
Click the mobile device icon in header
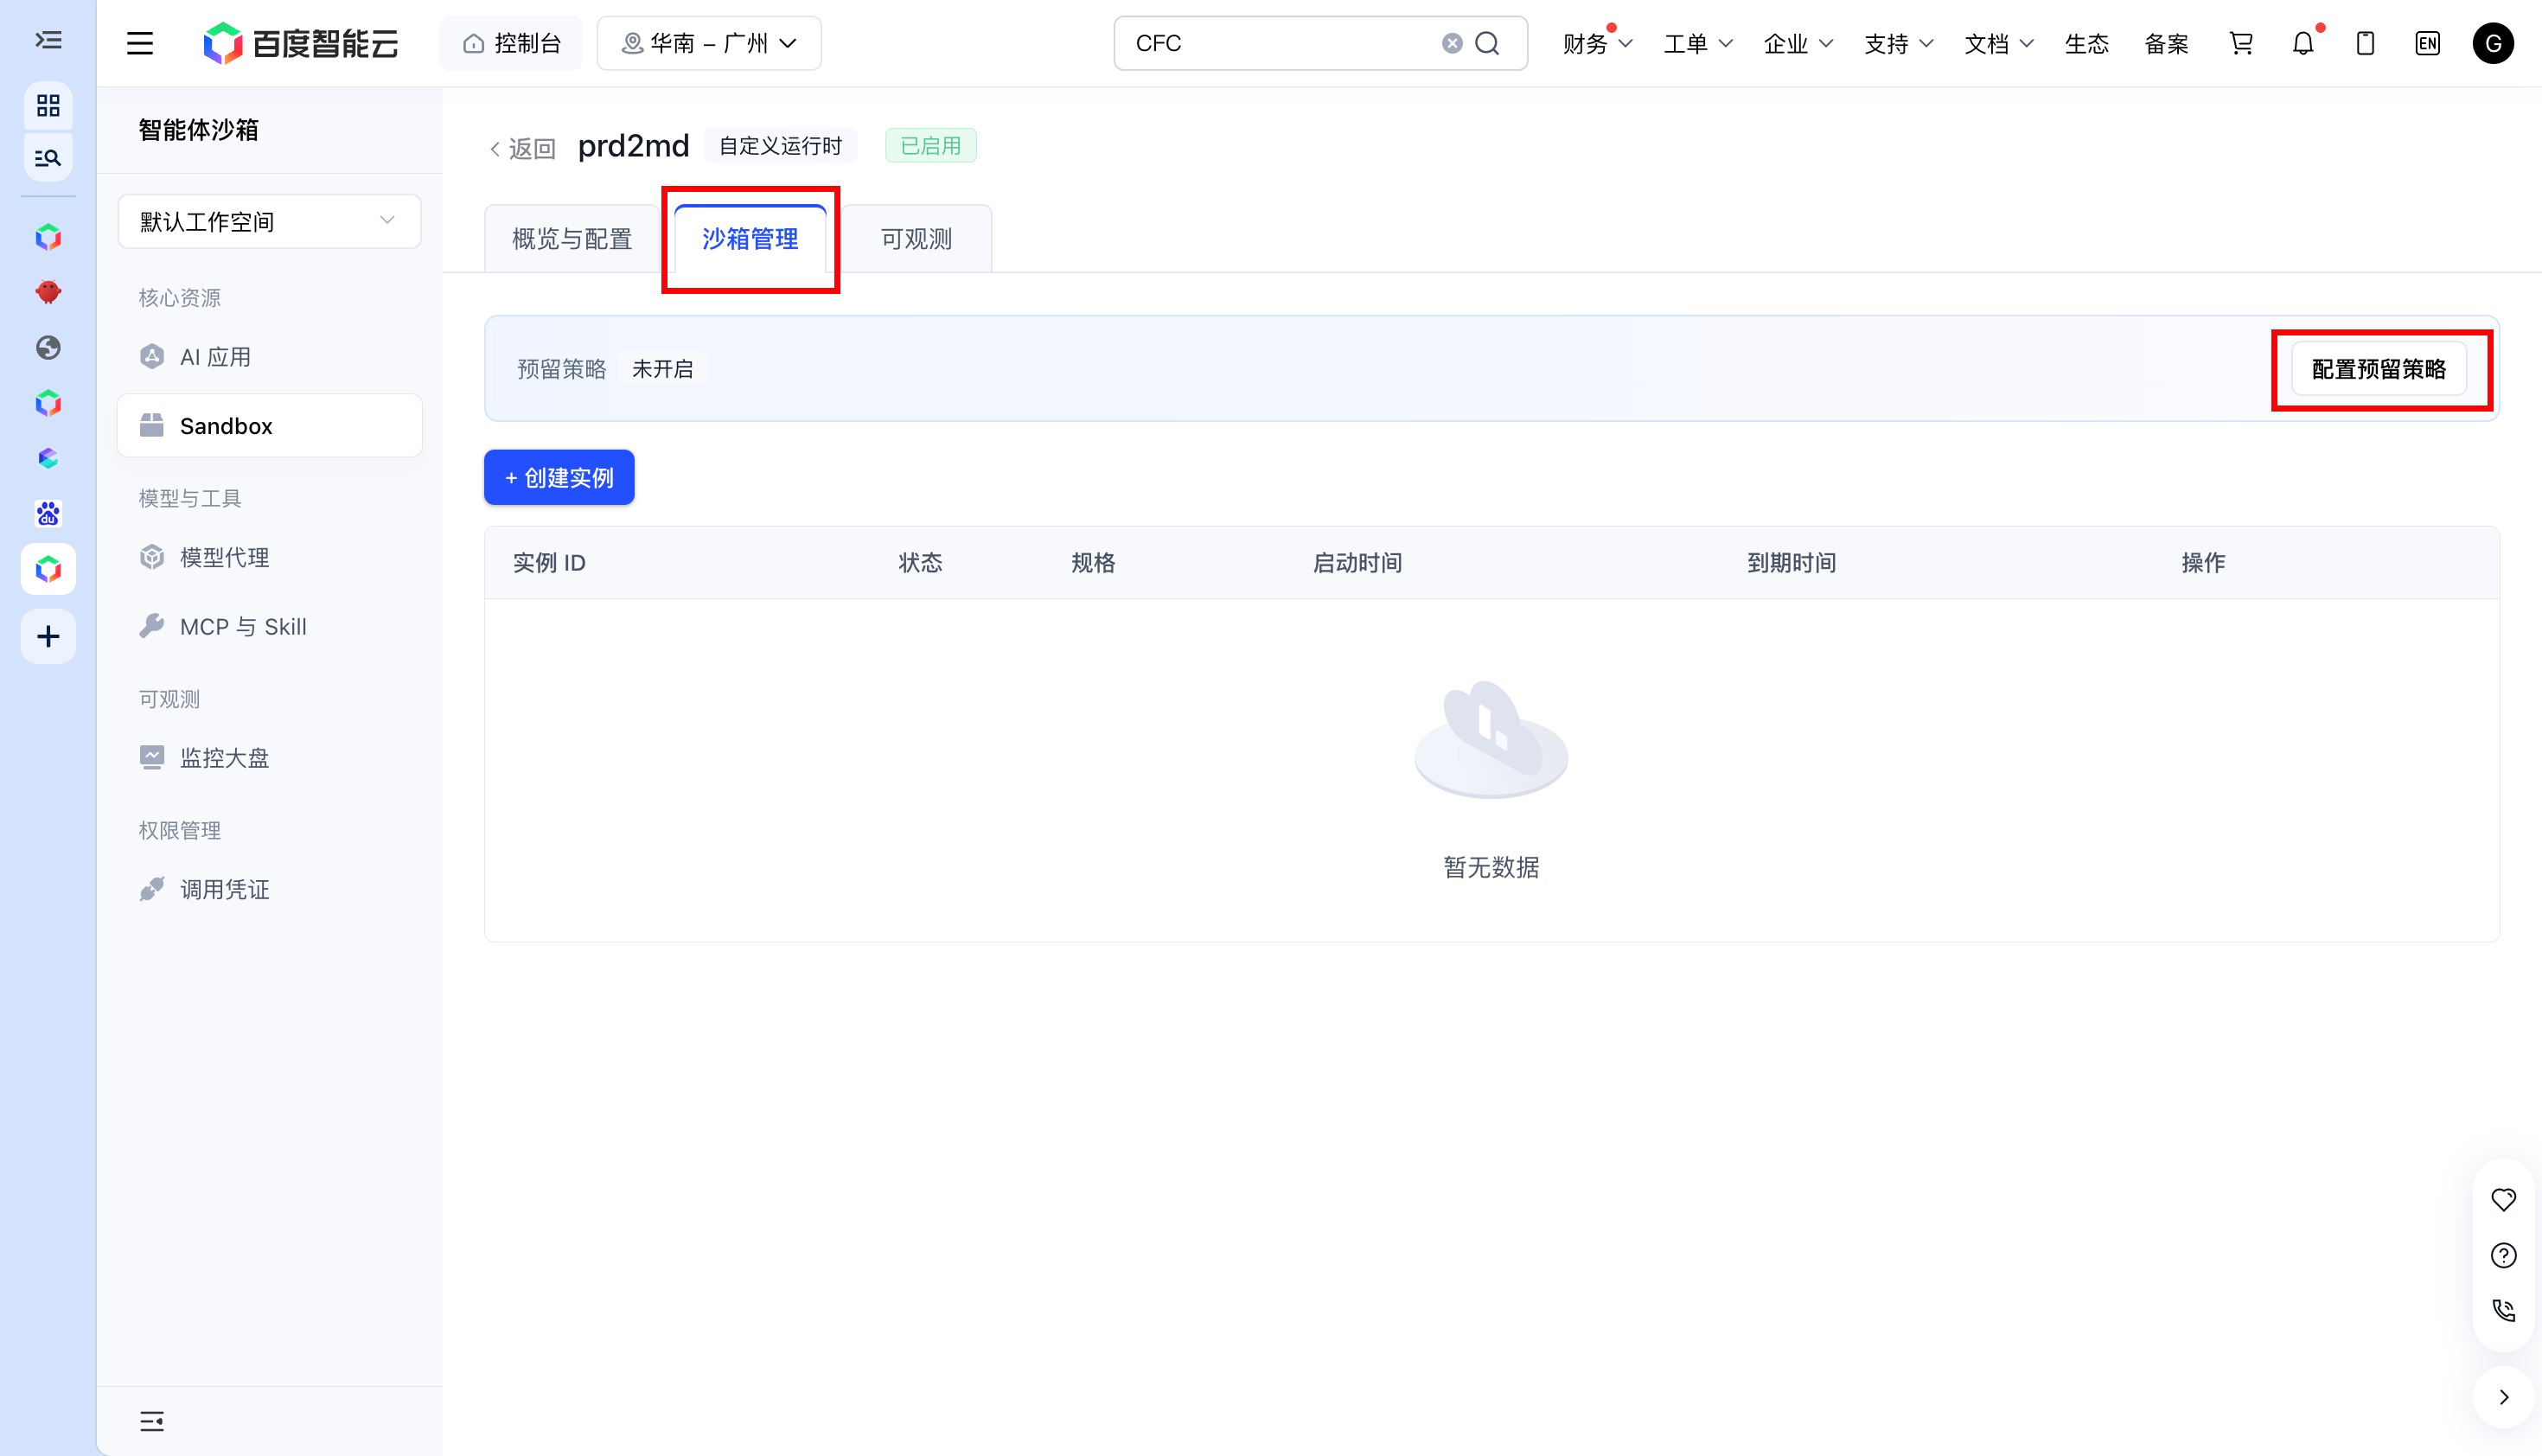coord(2365,43)
